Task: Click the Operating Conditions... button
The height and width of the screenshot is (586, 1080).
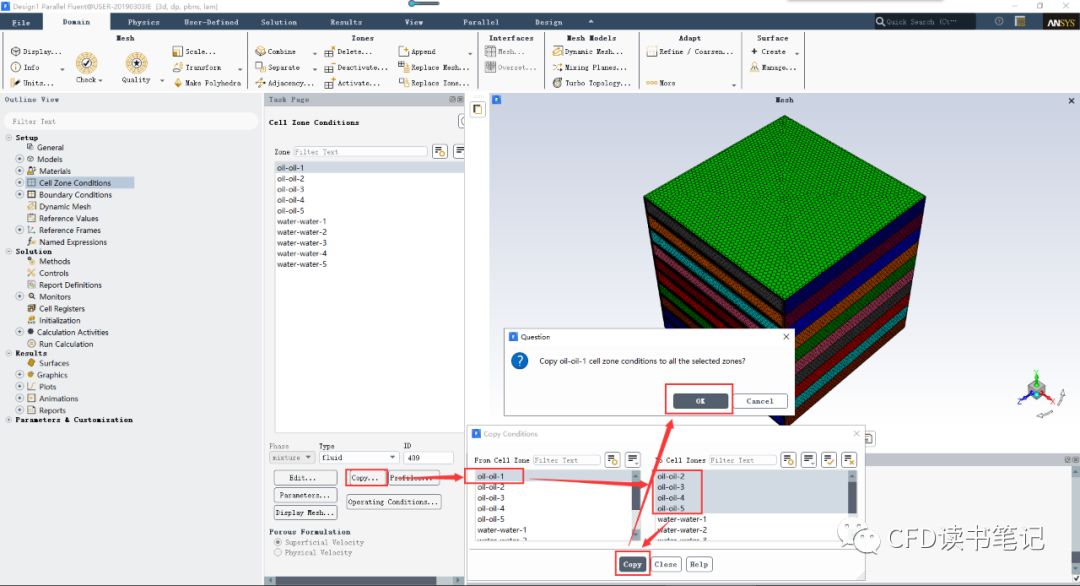Action: (x=393, y=502)
